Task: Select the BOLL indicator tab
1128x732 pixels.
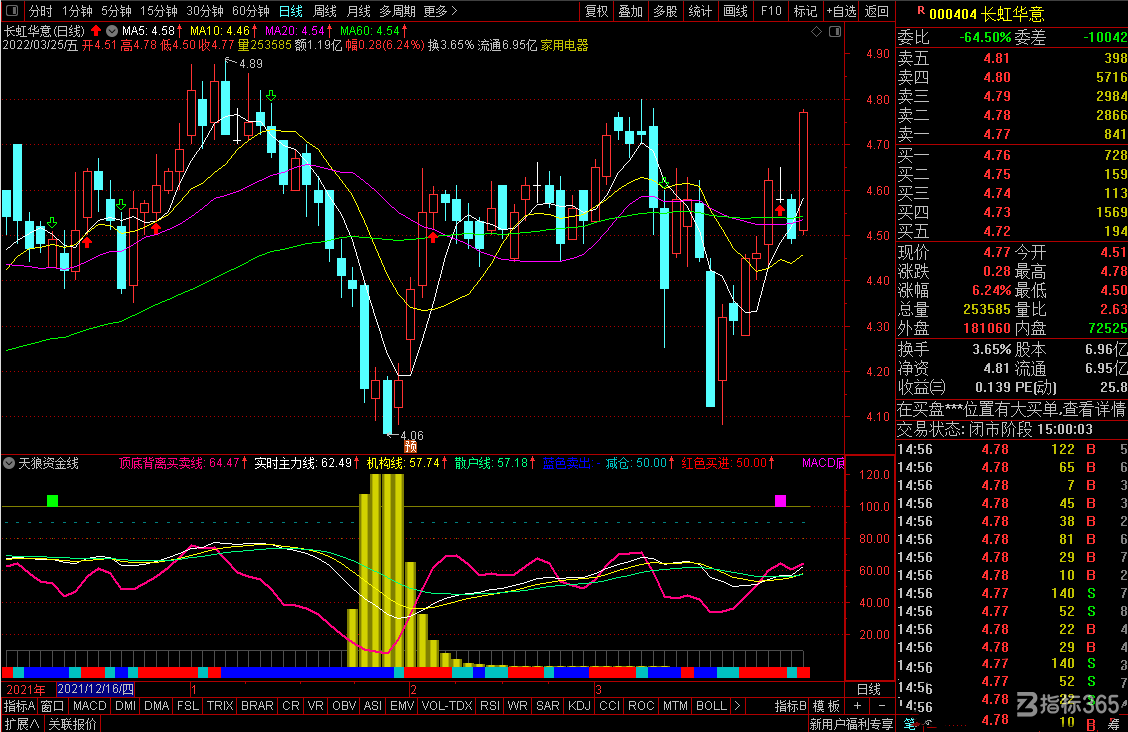Action: point(711,706)
